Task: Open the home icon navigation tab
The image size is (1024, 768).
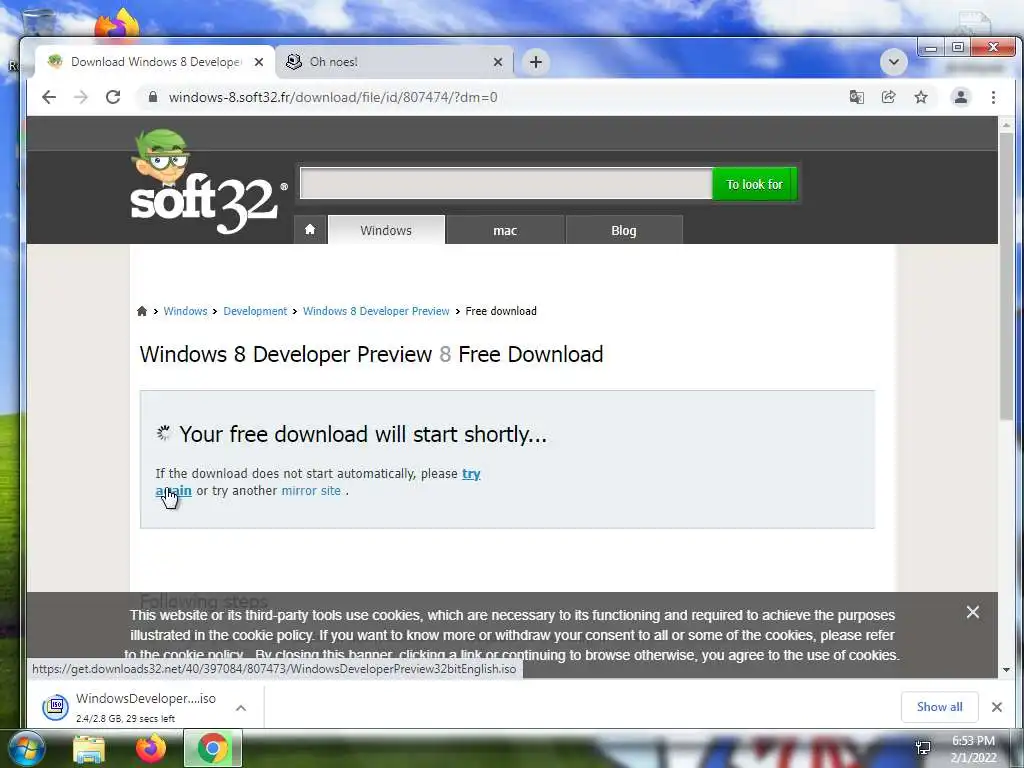Action: coord(310,230)
